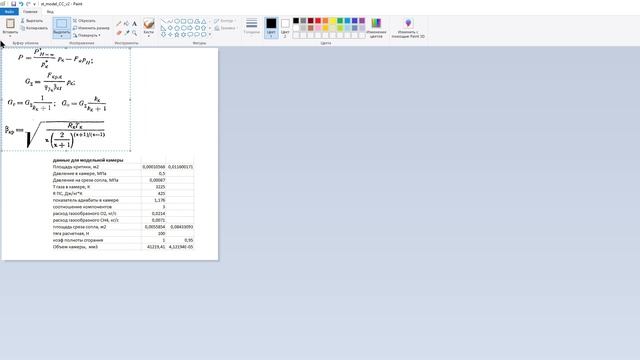Select the Four-point star shape

coord(170,35)
